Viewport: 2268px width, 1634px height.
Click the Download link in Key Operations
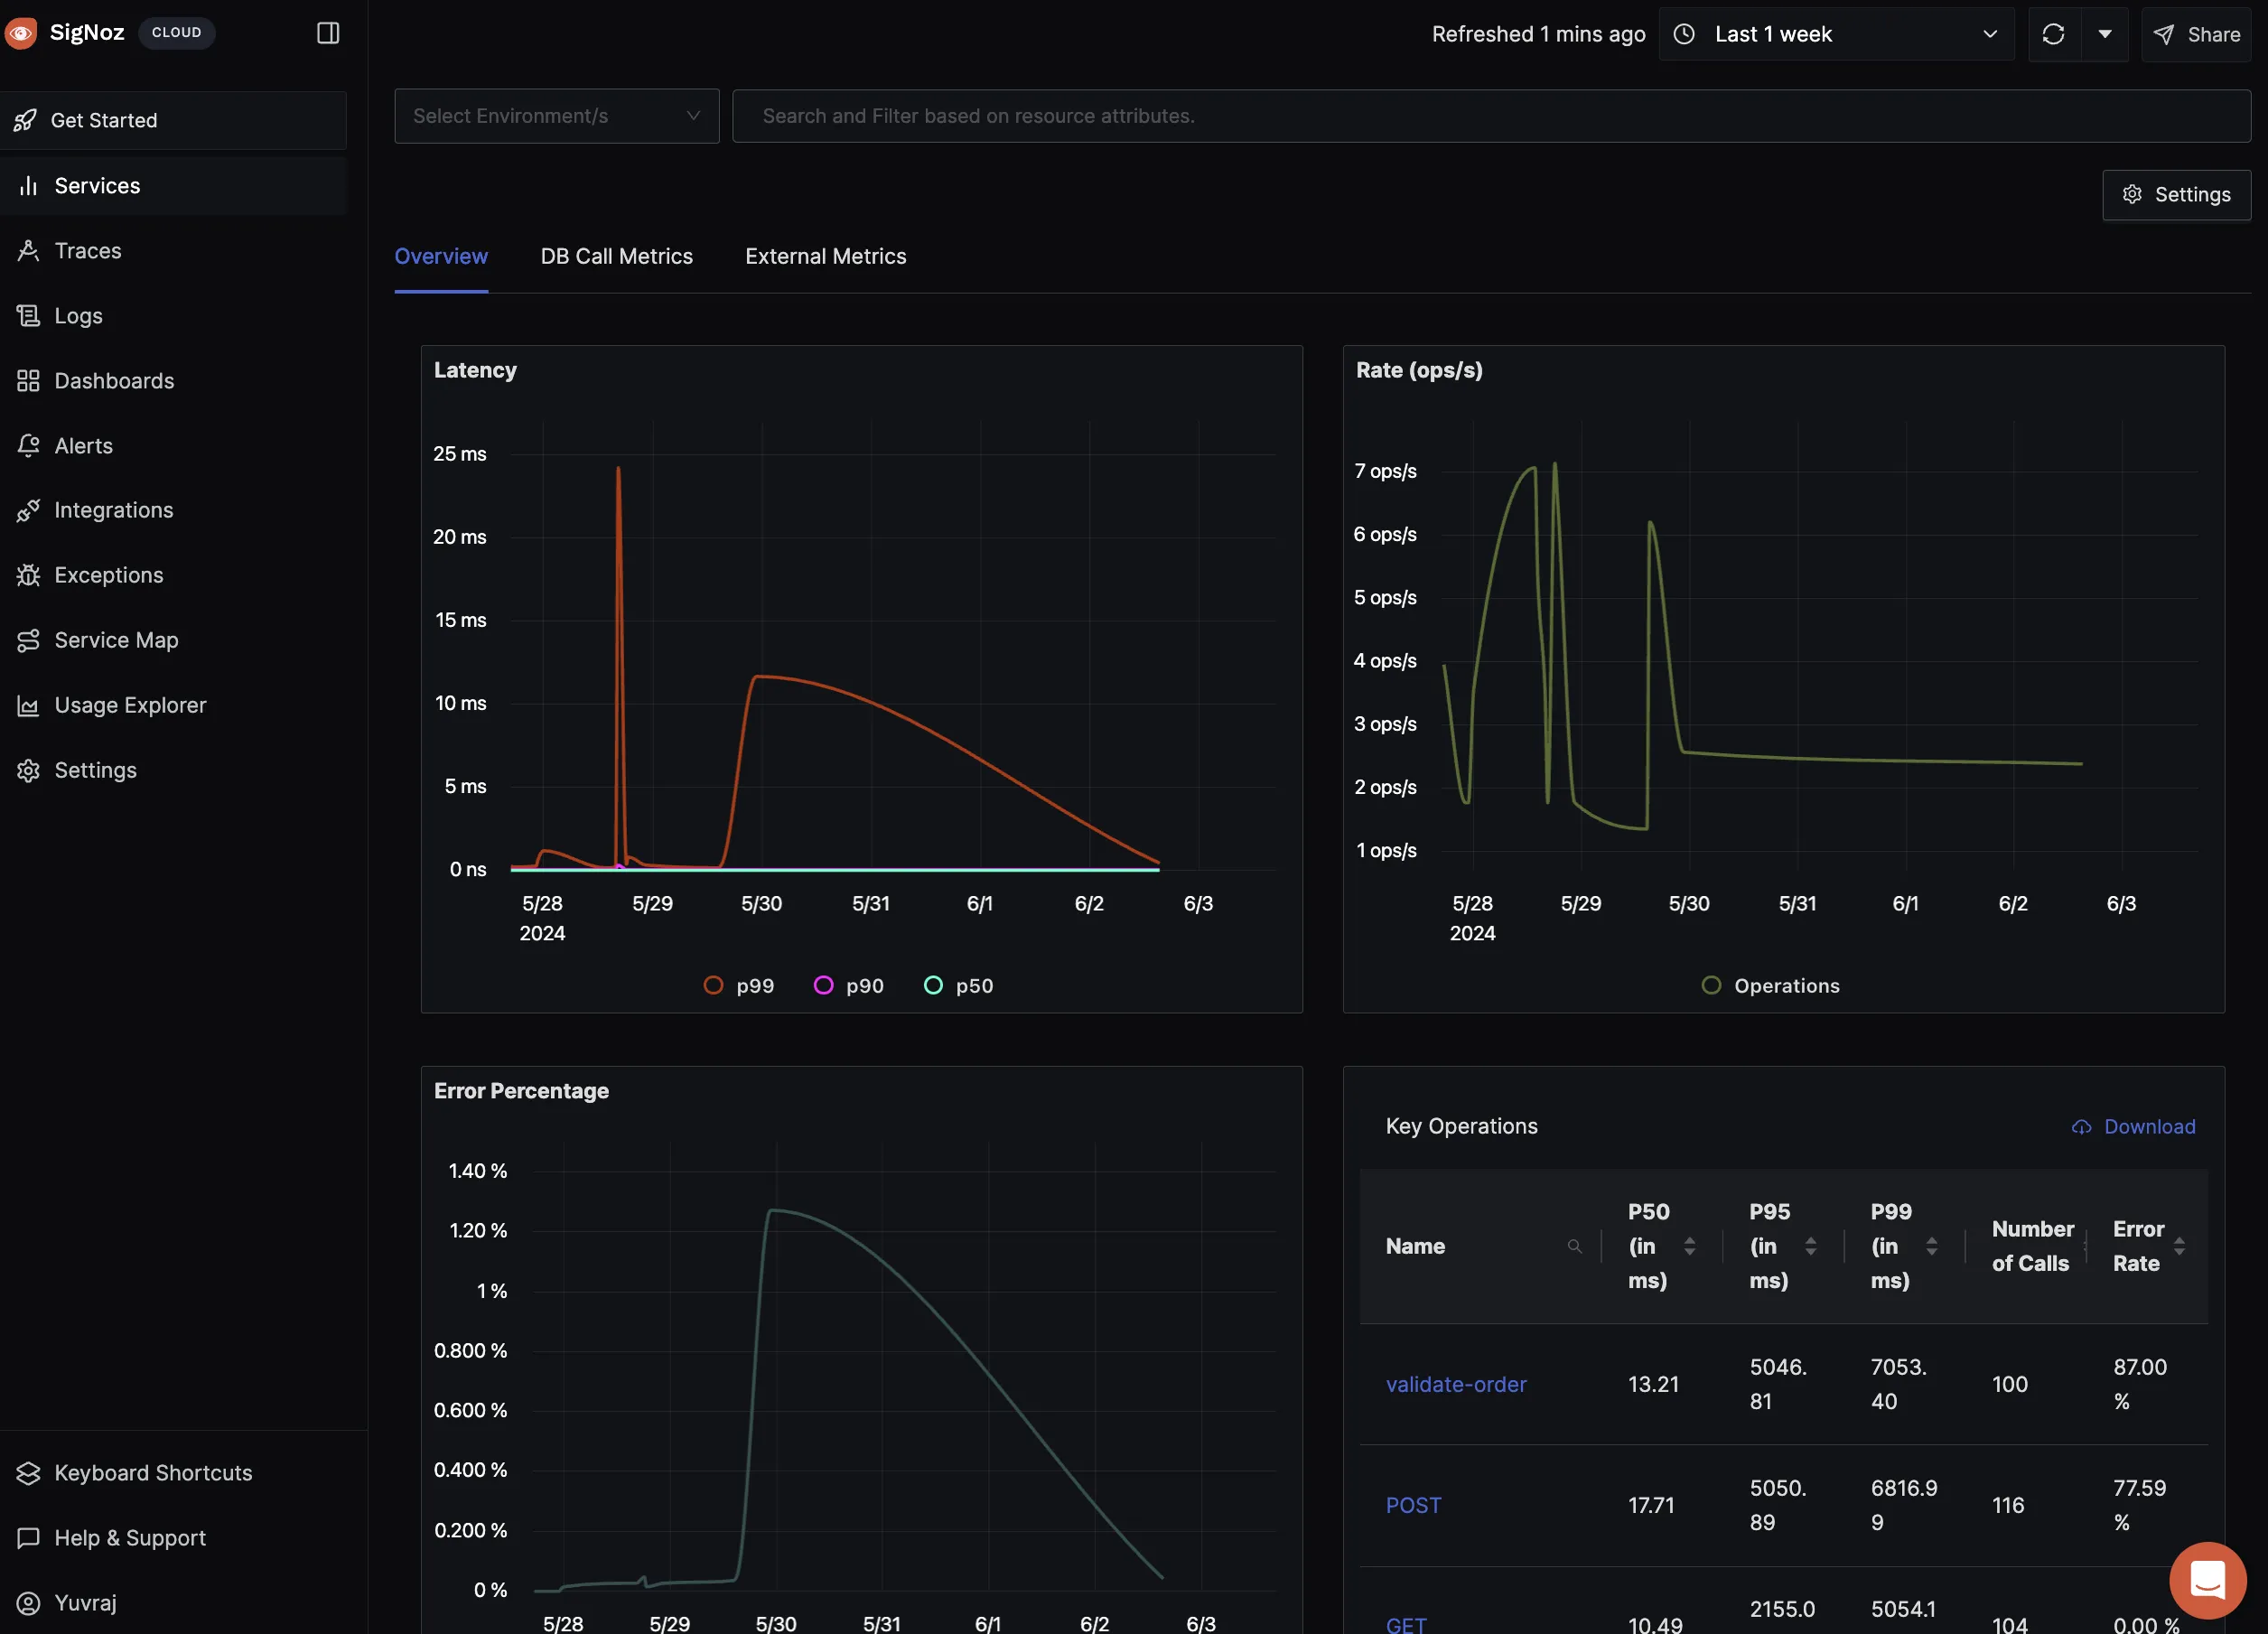[x=2148, y=1126]
